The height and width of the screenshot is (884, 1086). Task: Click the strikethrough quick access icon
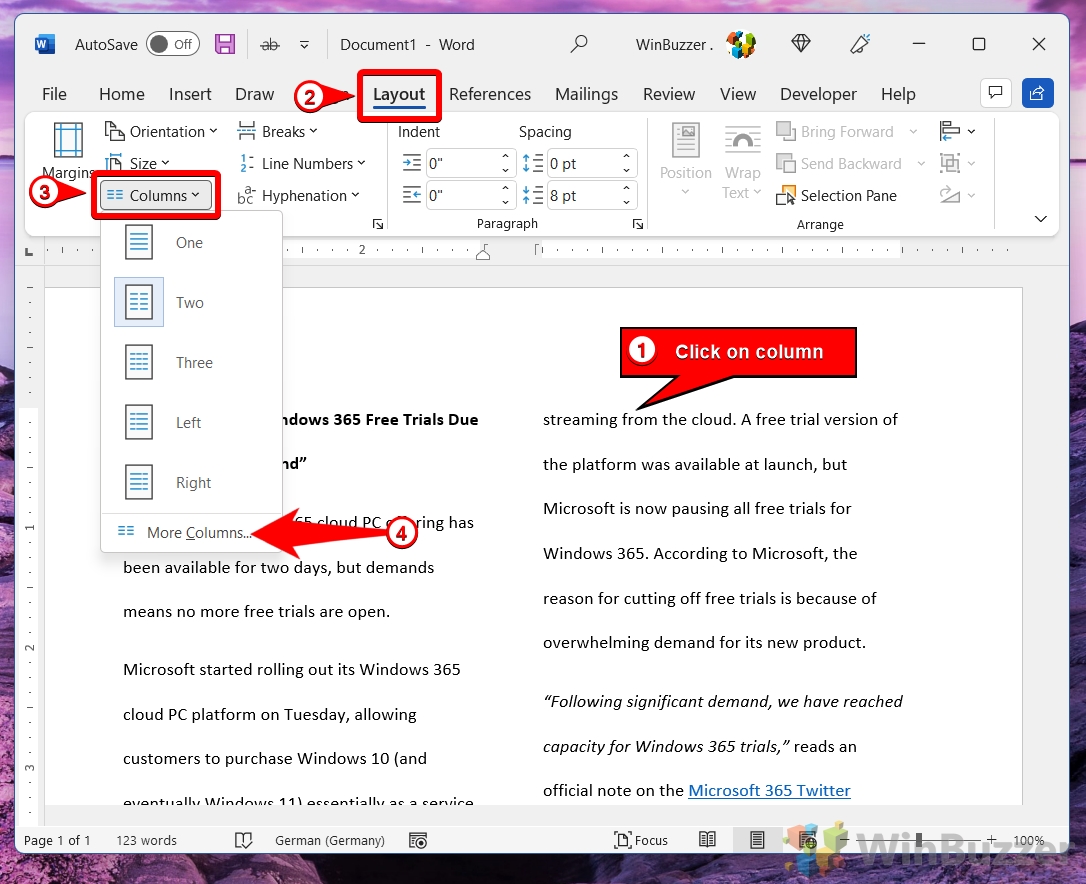(269, 45)
